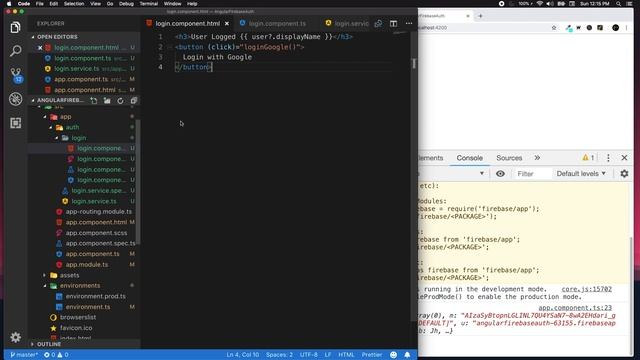This screenshot has height=360, width=640.
Task: Click New Folder icon in explorer header
Action: click(x=107, y=100)
